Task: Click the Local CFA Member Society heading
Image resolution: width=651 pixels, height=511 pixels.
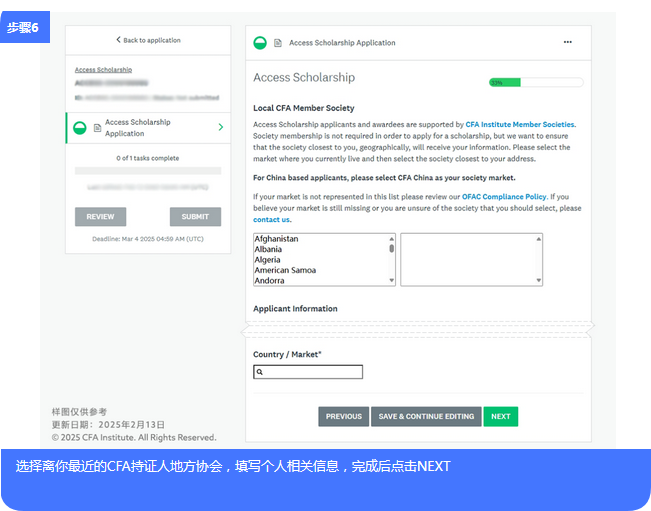Action: 304,108
